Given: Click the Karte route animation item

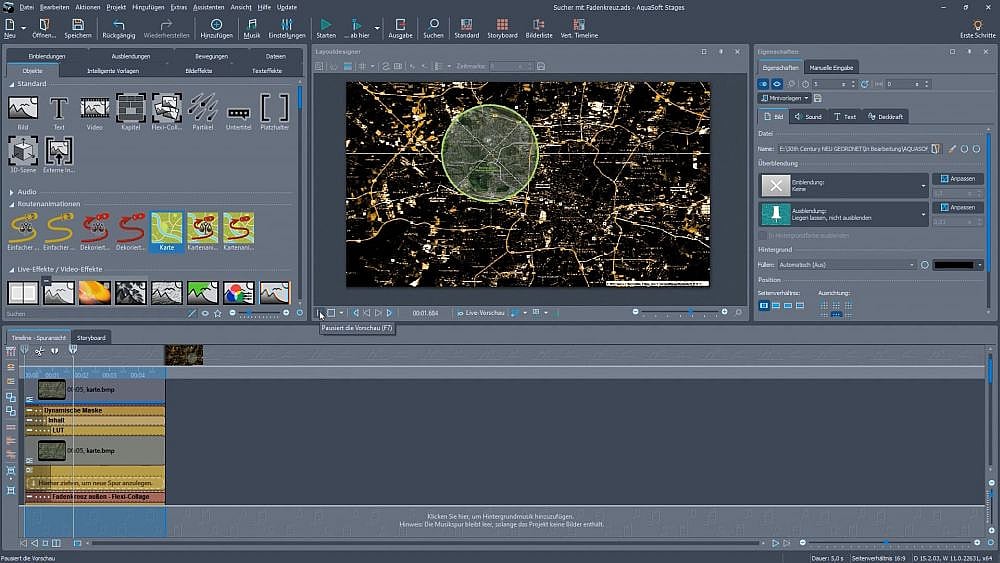Looking at the screenshot, I should pos(166,228).
